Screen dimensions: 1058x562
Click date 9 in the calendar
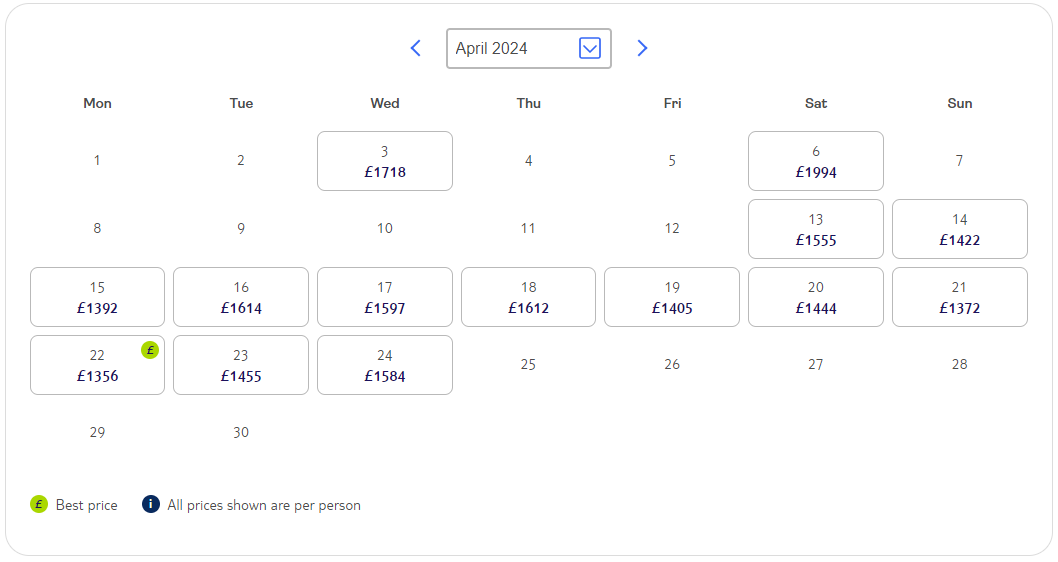[x=241, y=229]
